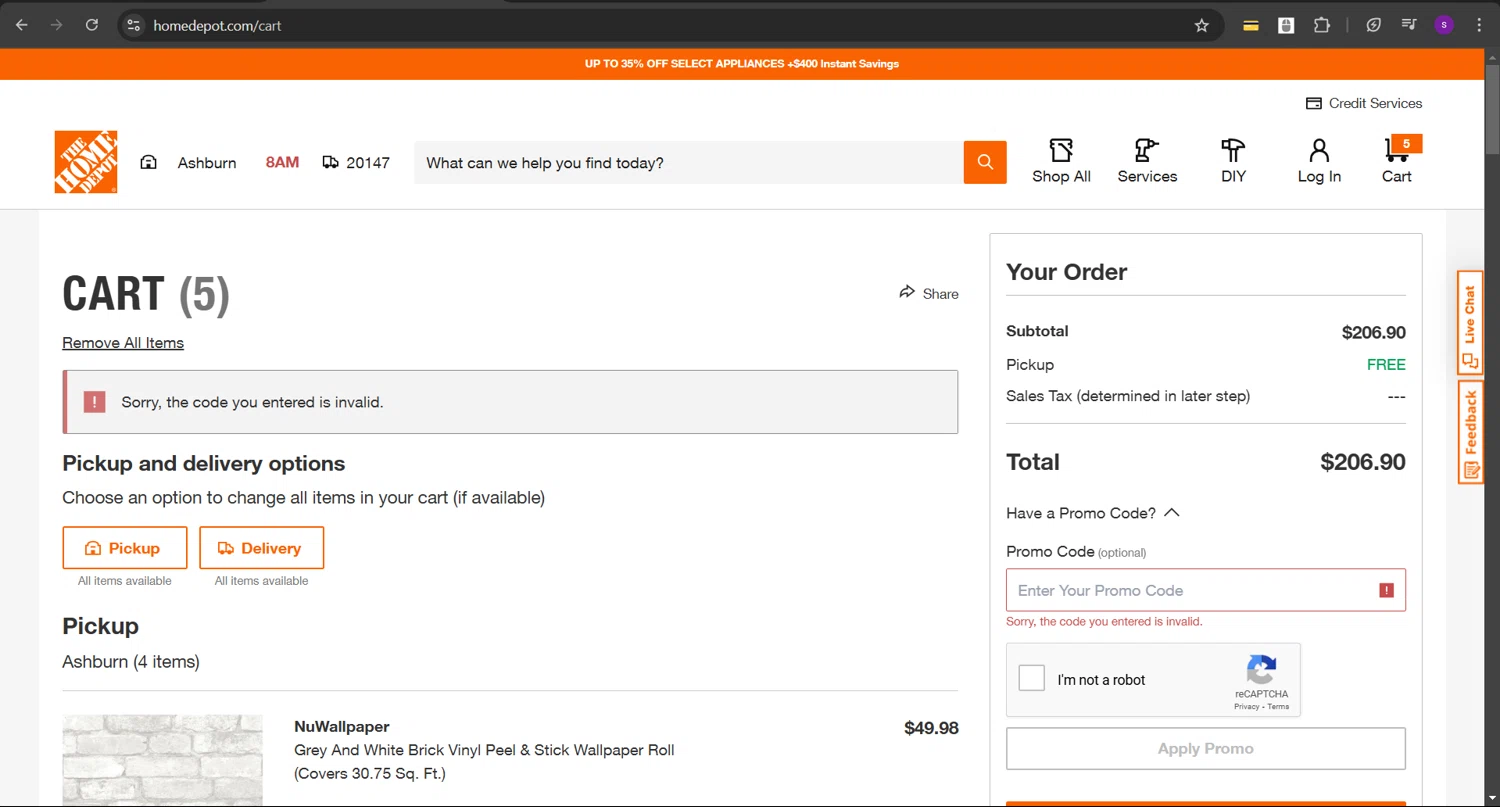Click the 8AM store hours text

[x=282, y=162]
